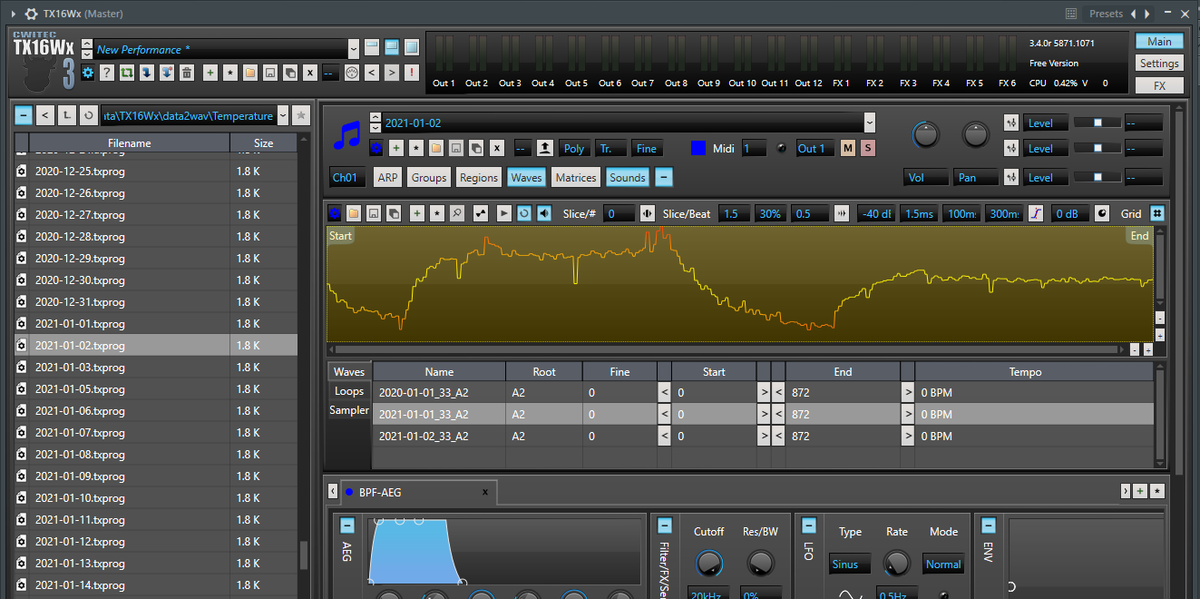Toggle the speaker audition button
The image size is (1200, 599).
[x=543, y=213]
